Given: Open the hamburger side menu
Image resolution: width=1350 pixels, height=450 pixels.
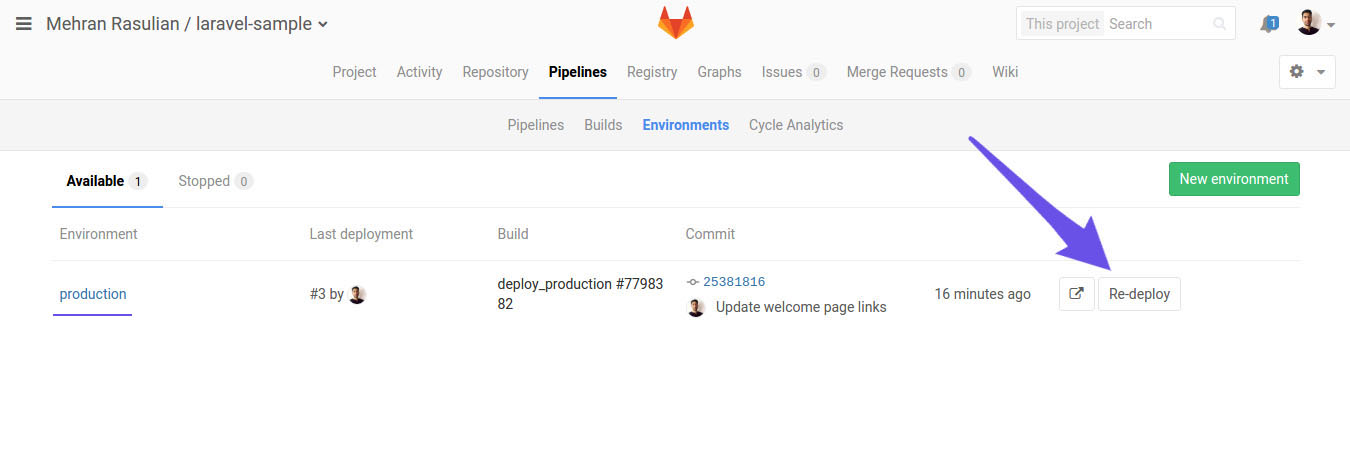Looking at the screenshot, I should (24, 24).
